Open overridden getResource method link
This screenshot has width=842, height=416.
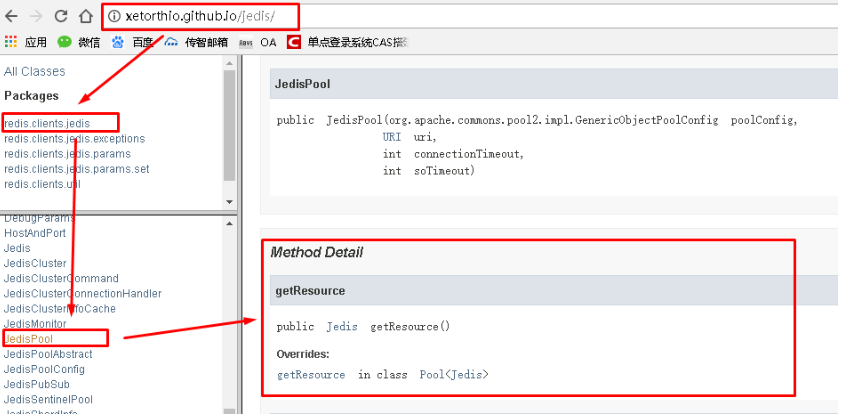pyautogui.click(x=311, y=375)
